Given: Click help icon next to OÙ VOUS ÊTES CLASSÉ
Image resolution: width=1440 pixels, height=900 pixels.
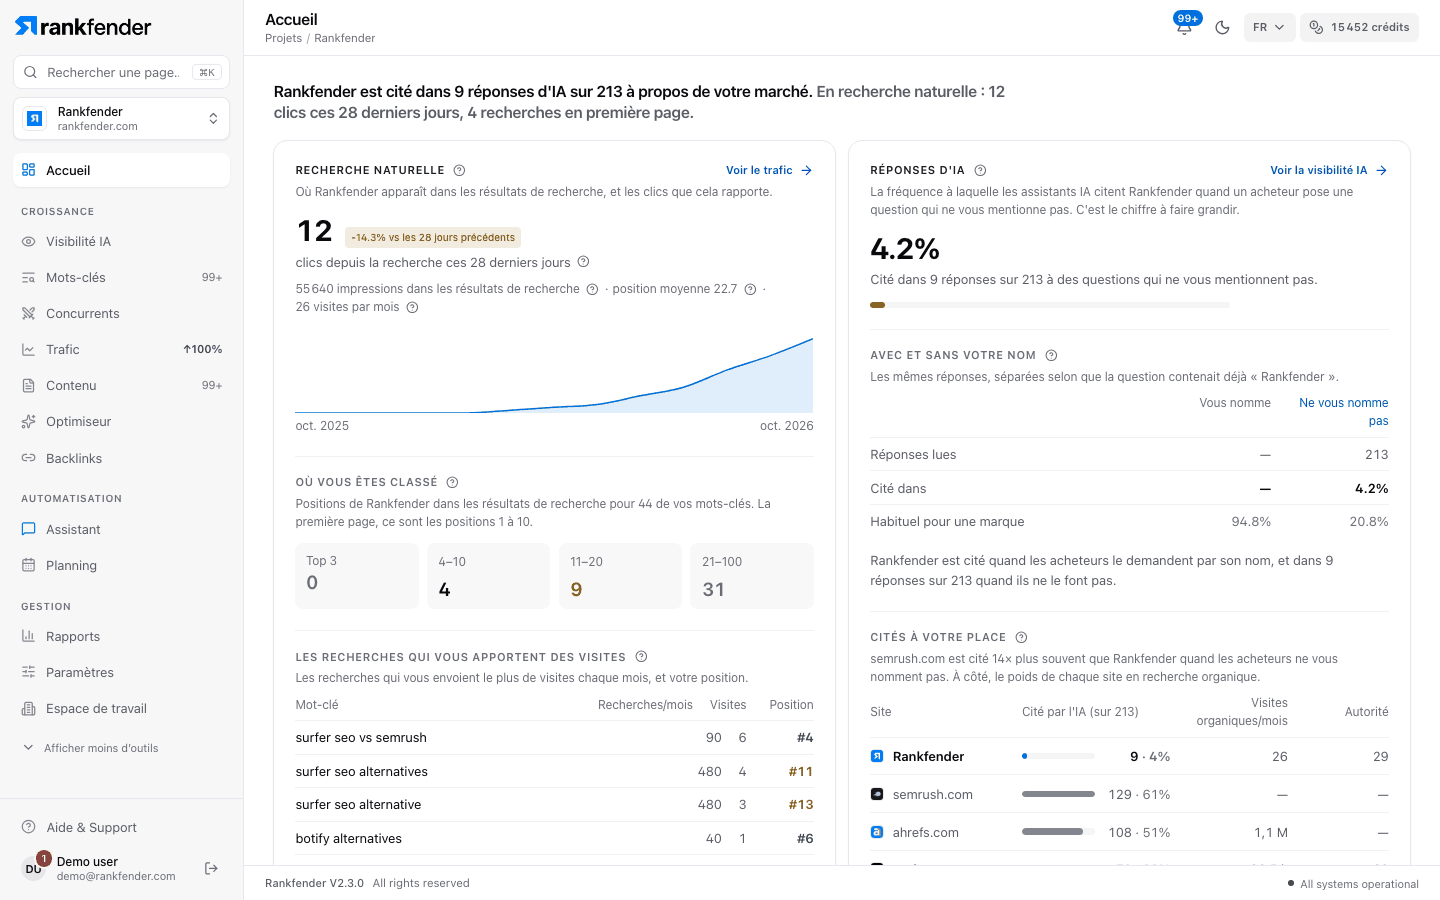Looking at the screenshot, I should [x=452, y=482].
